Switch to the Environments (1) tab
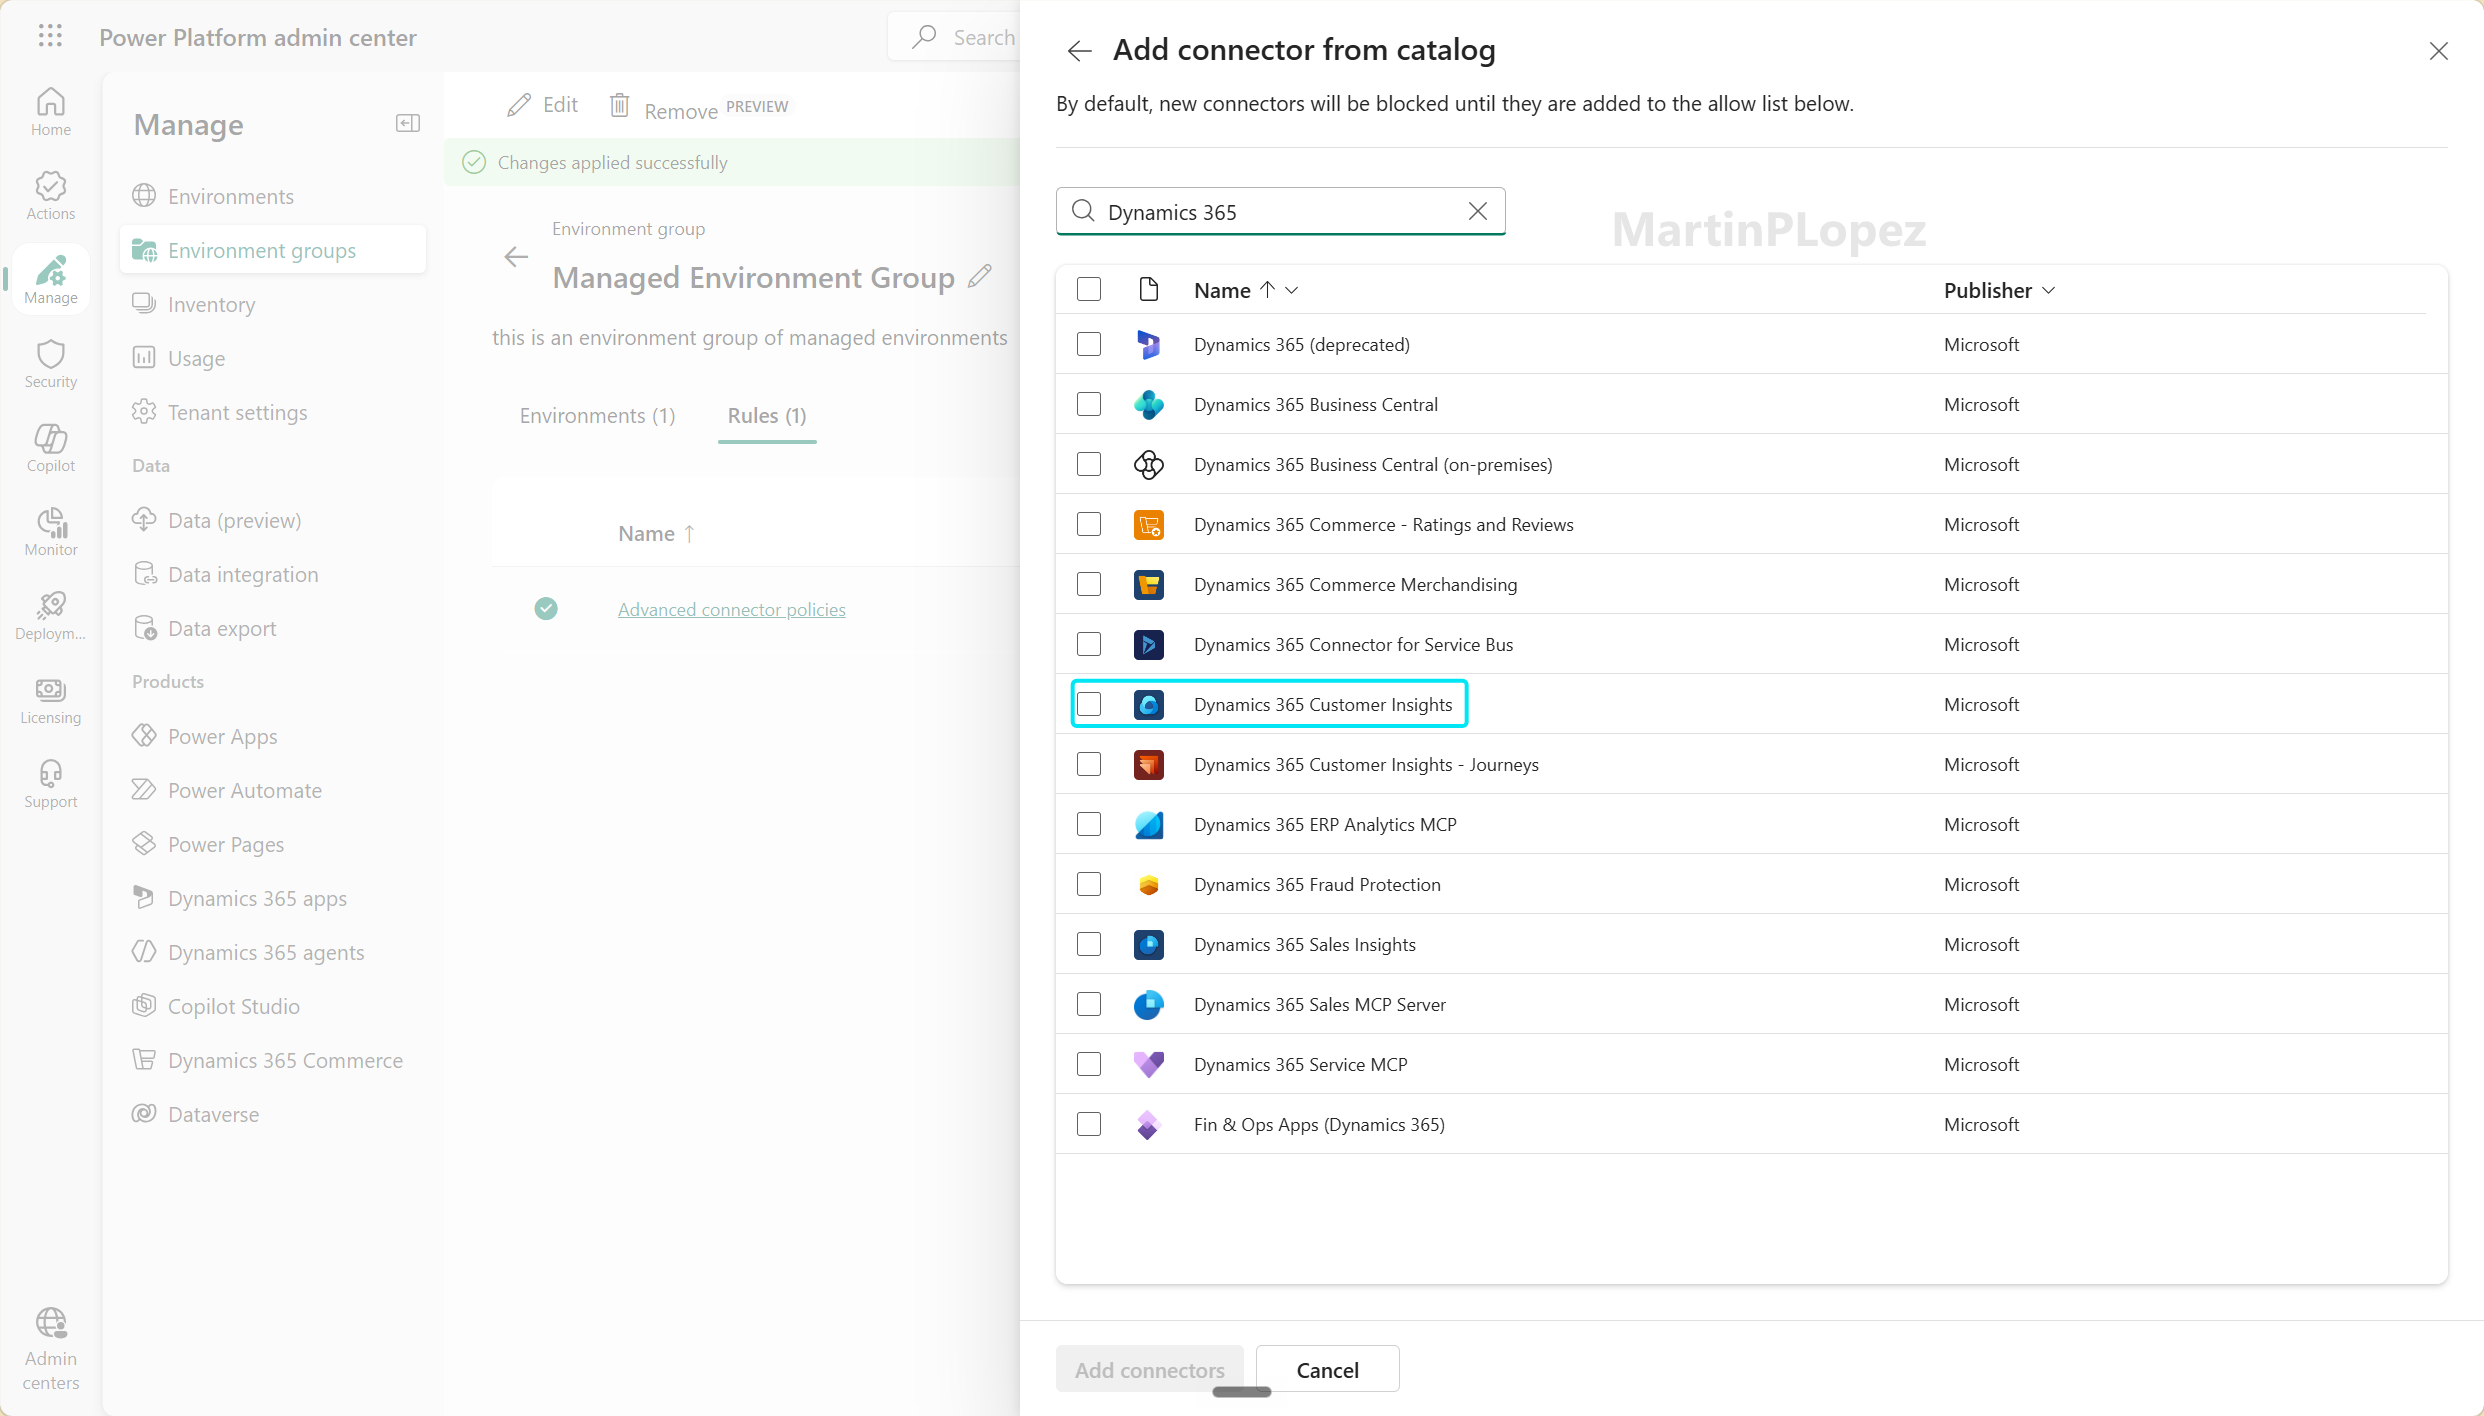This screenshot has height=1416, width=2484. click(x=597, y=416)
